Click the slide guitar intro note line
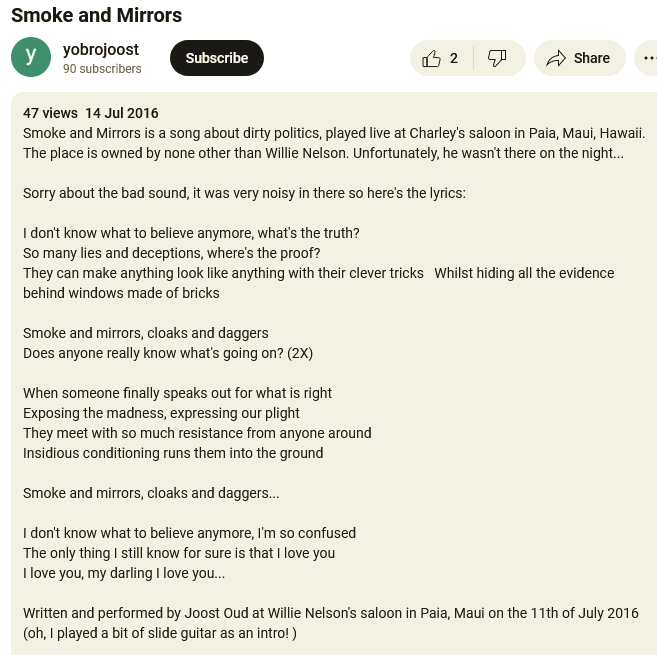 160,633
